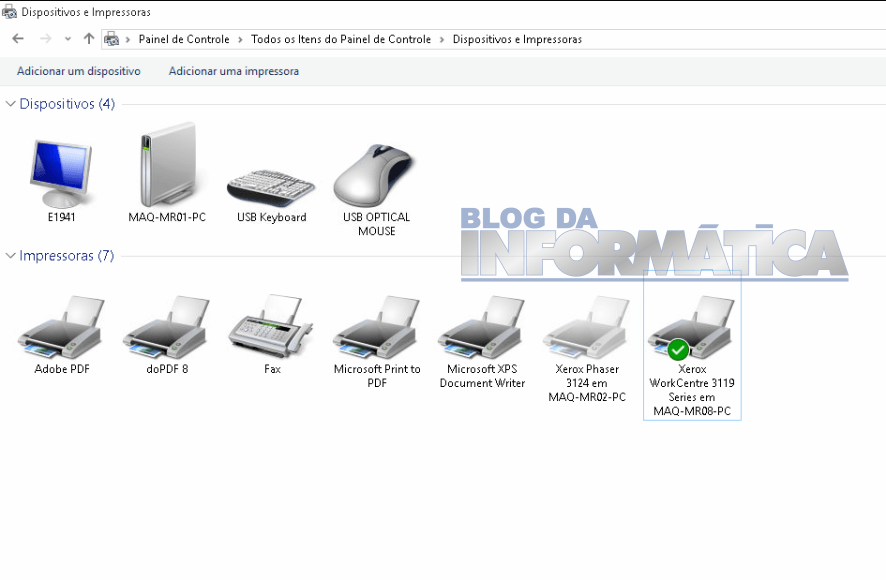The width and height of the screenshot is (886, 580).
Task: Select the USB Keyboard device icon
Action: [x=271, y=188]
